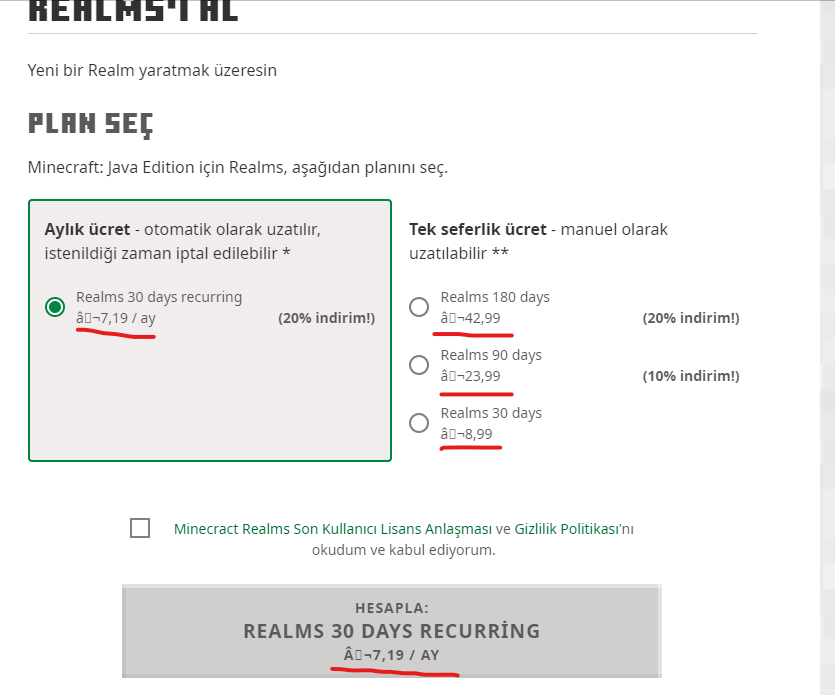The width and height of the screenshot is (835, 695).
Task: Click the PLAN SEÇ heading
Action: (x=90, y=124)
